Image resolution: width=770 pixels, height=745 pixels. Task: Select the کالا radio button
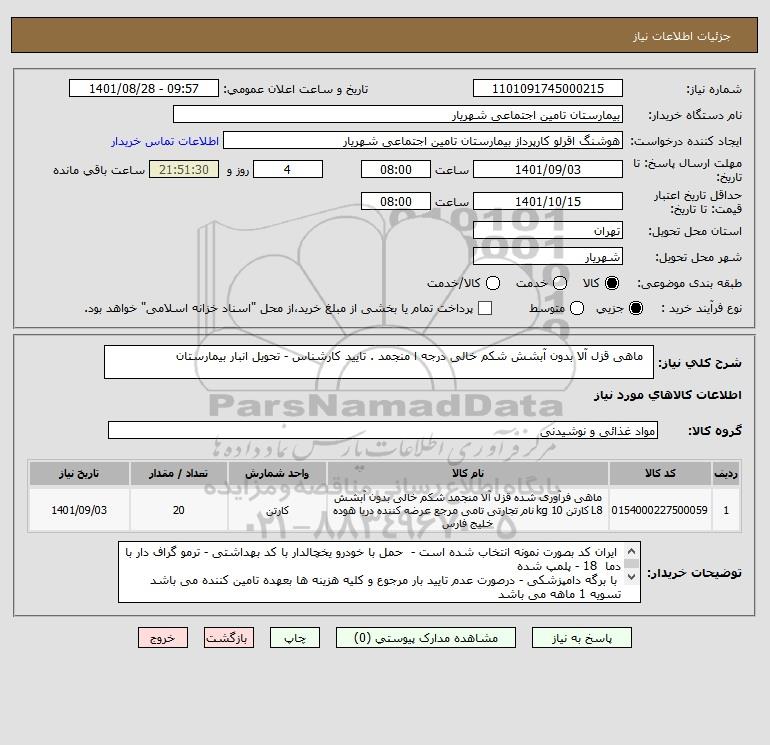pyautogui.click(x=612, y=283)
